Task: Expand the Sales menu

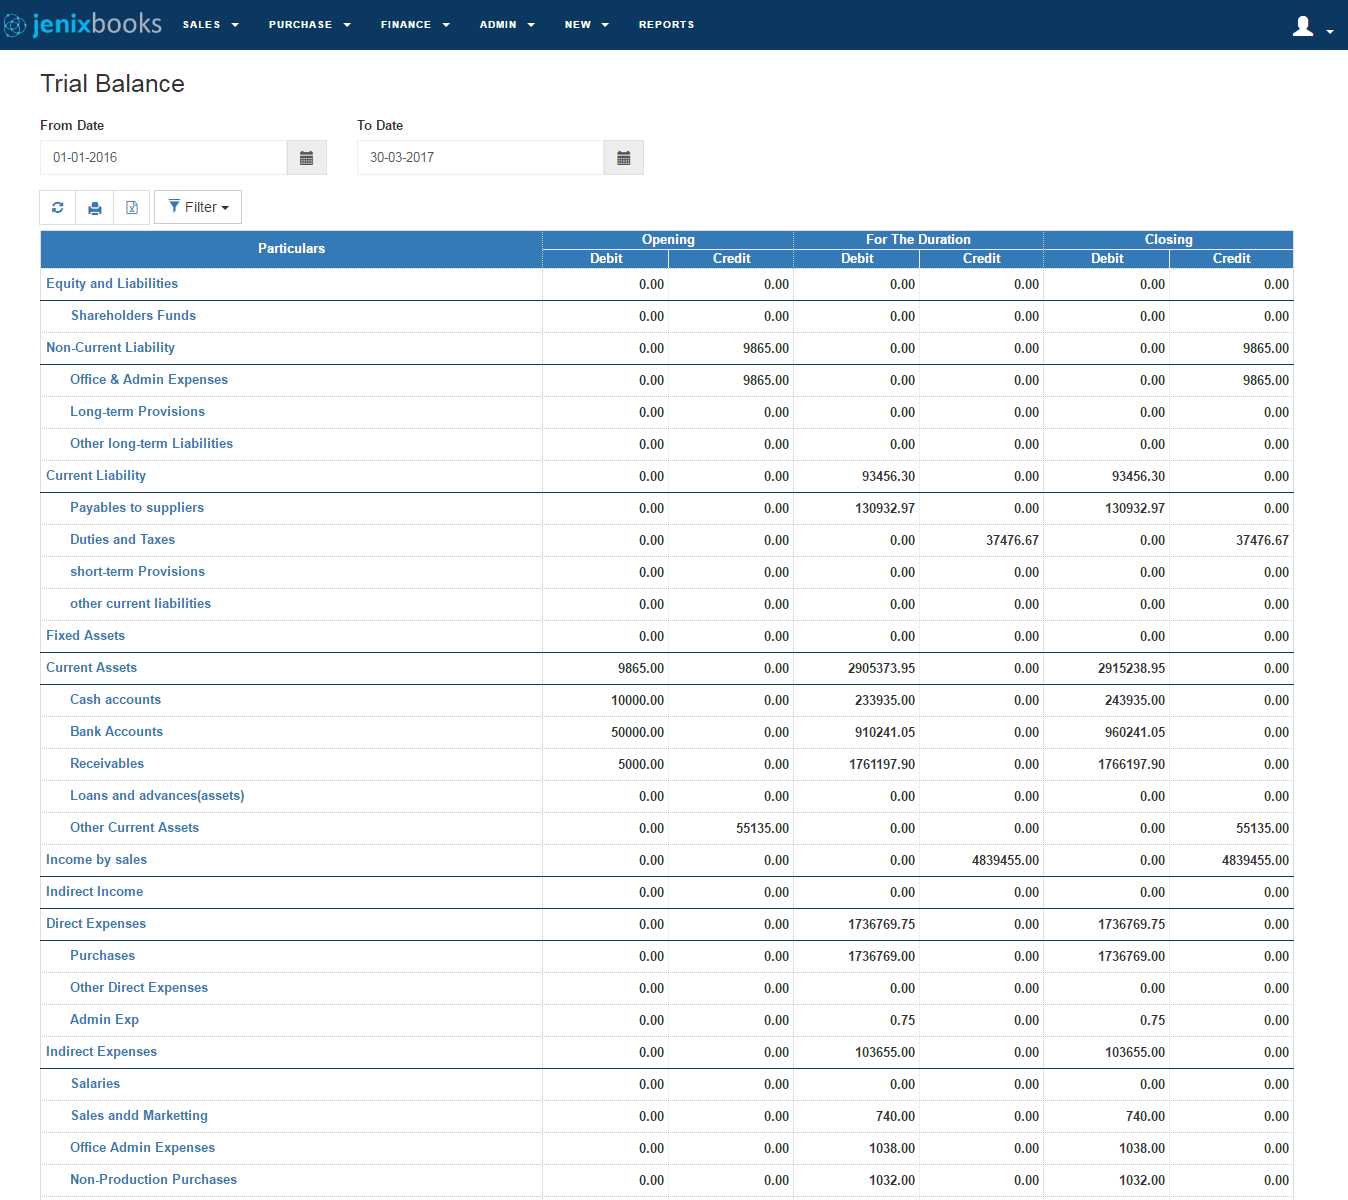Action: (211, 25)
